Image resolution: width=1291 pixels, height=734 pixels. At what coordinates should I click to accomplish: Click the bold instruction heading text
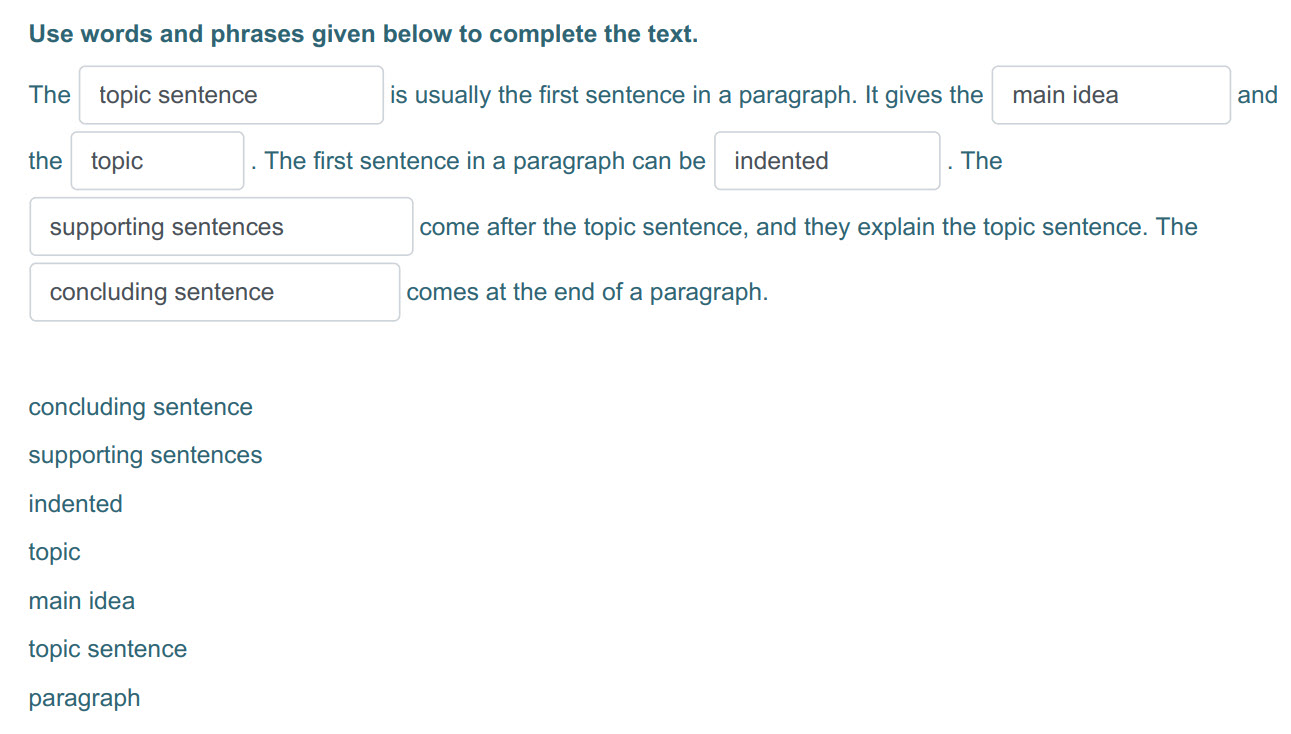coord(363,34)
